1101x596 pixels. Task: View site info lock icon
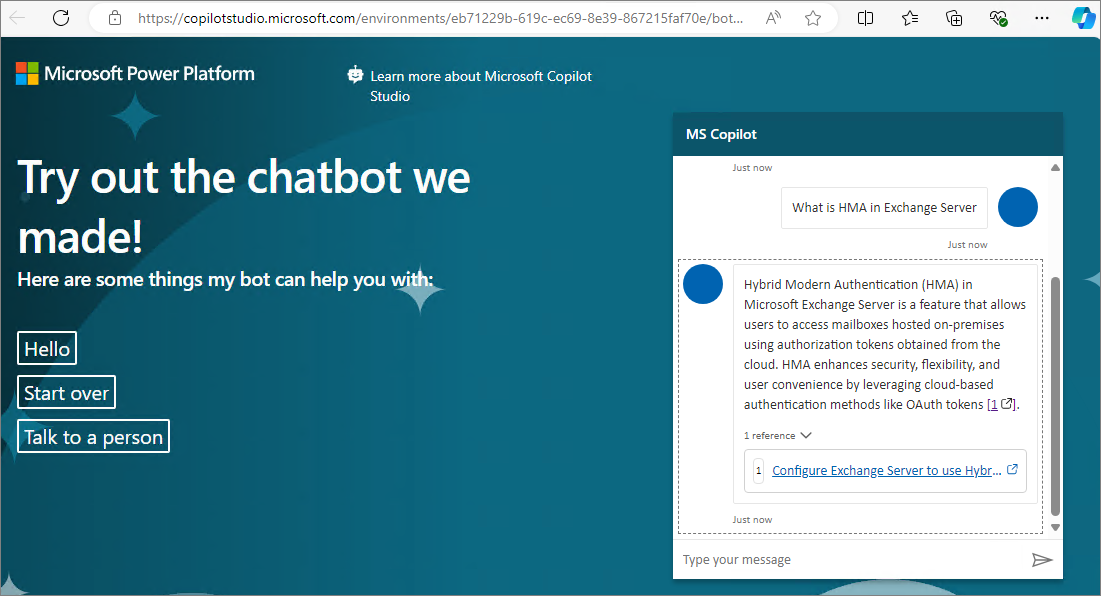(115, 18)
